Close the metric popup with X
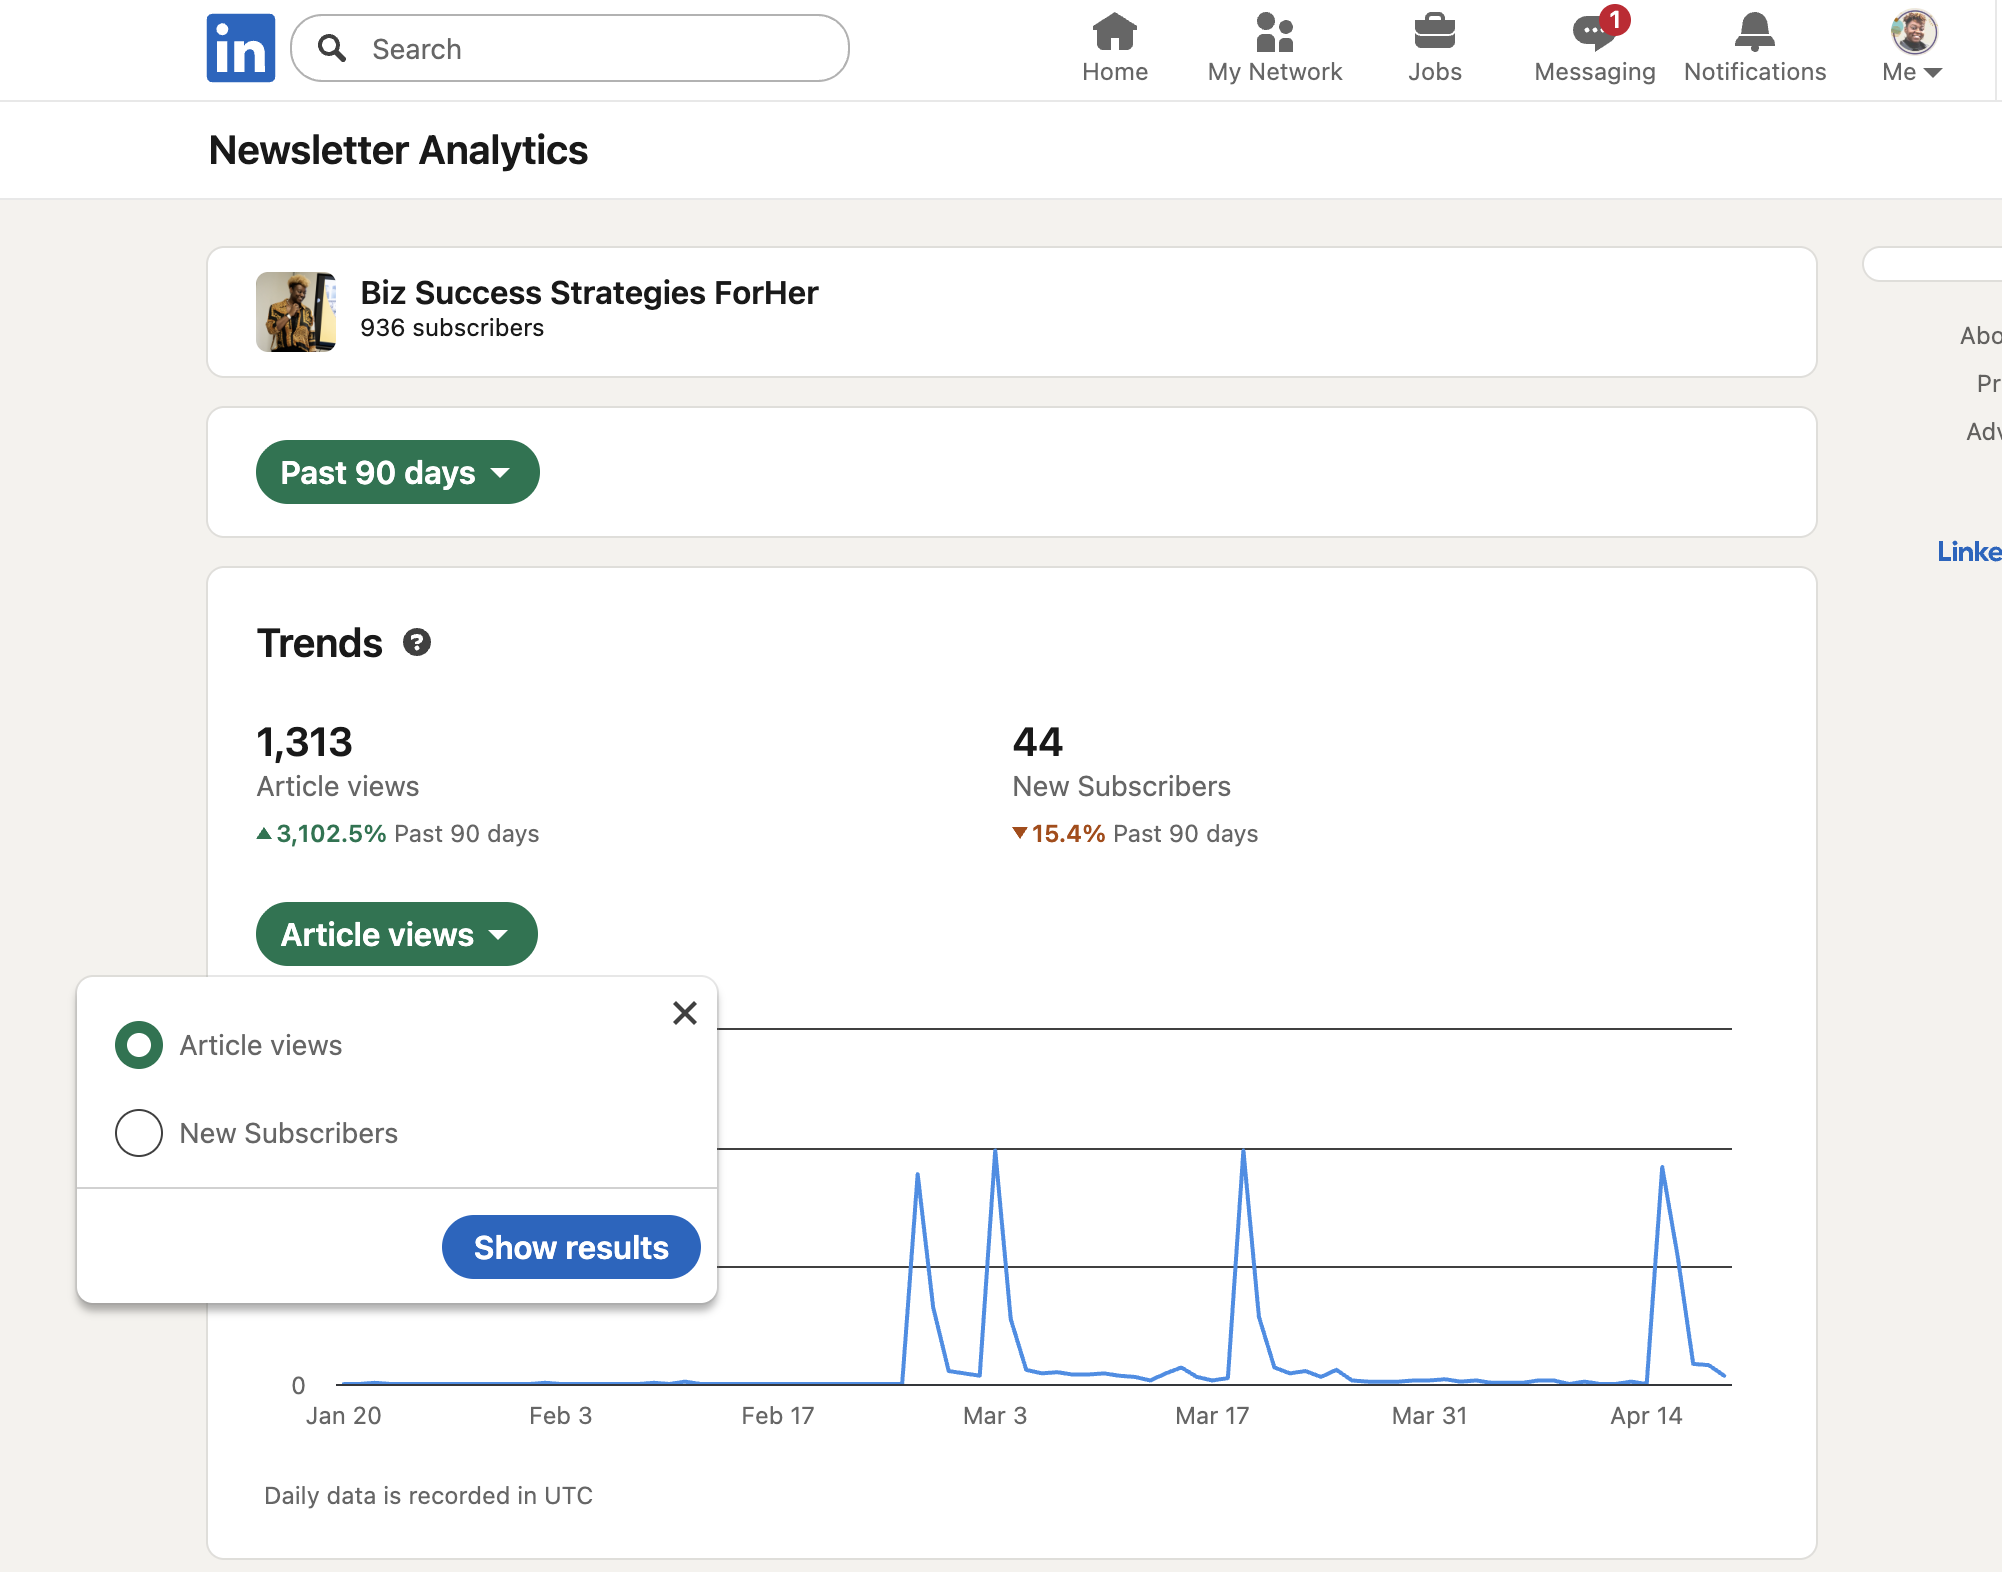Image resolution: width=2002 pixels, height=1572 pixels. [x=685, y=1013]
